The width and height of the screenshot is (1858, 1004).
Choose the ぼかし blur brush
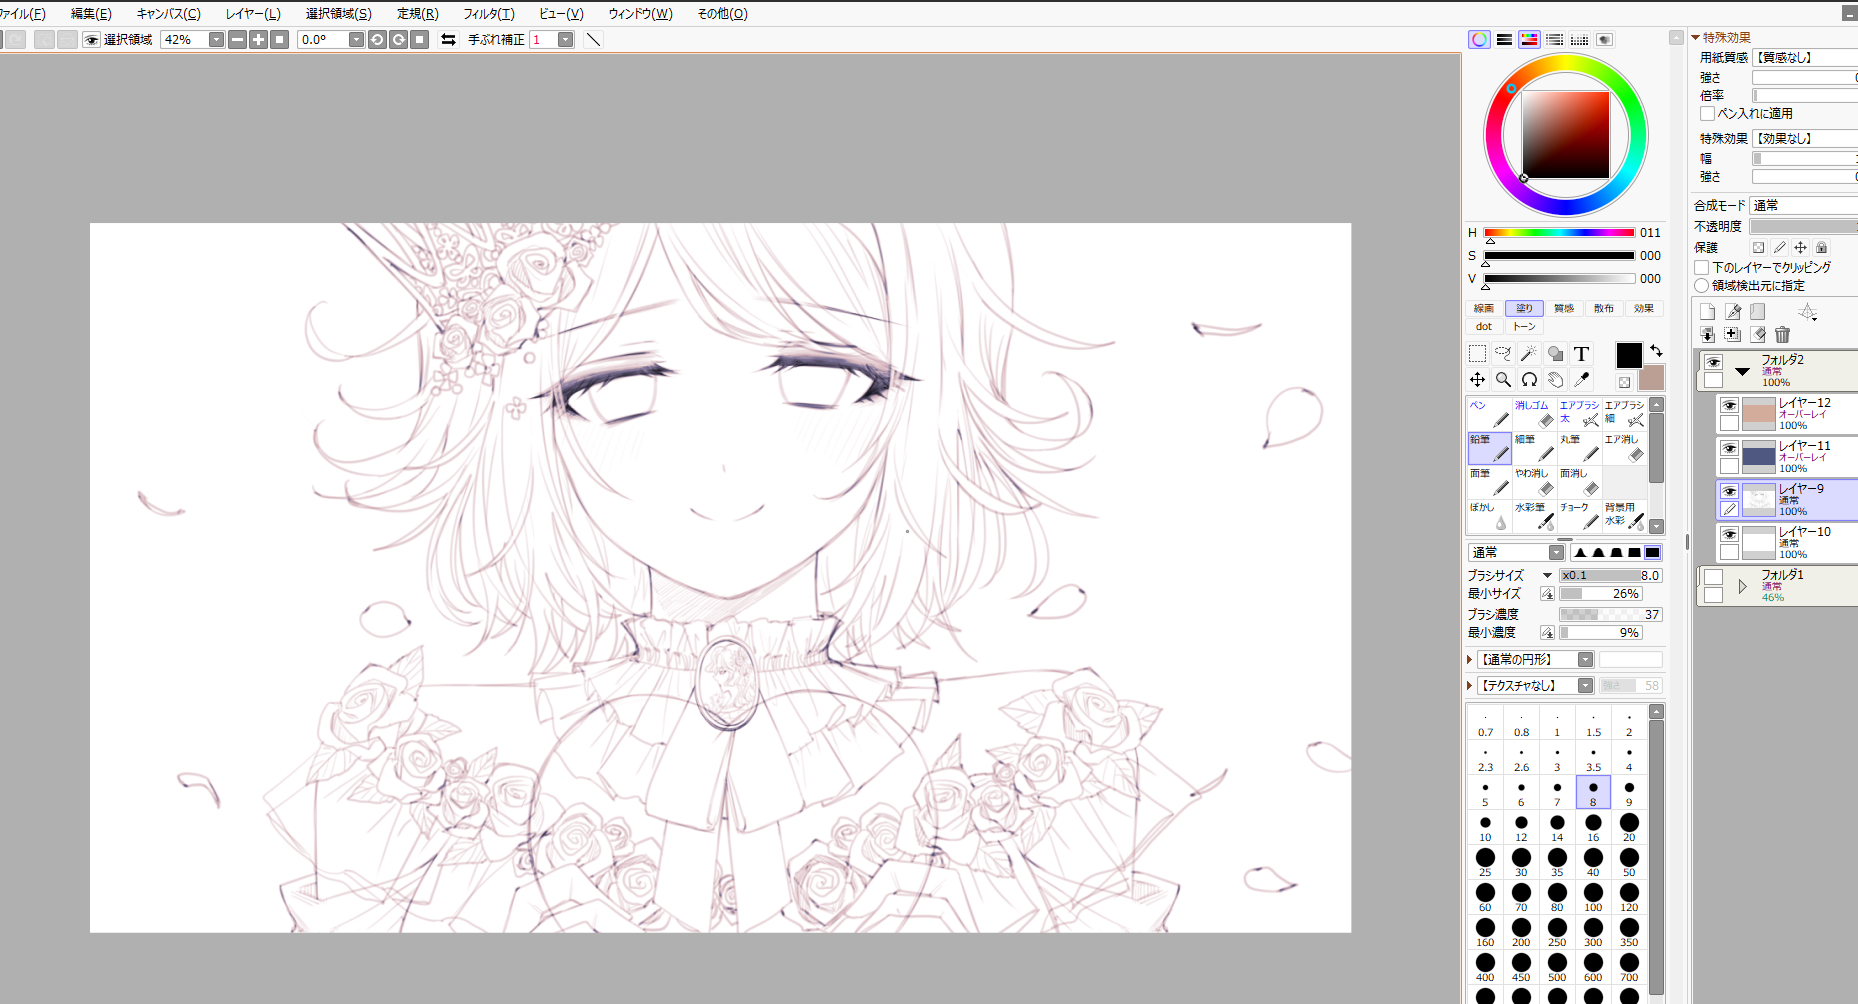pyautogui.click(x=1489, y=516)
